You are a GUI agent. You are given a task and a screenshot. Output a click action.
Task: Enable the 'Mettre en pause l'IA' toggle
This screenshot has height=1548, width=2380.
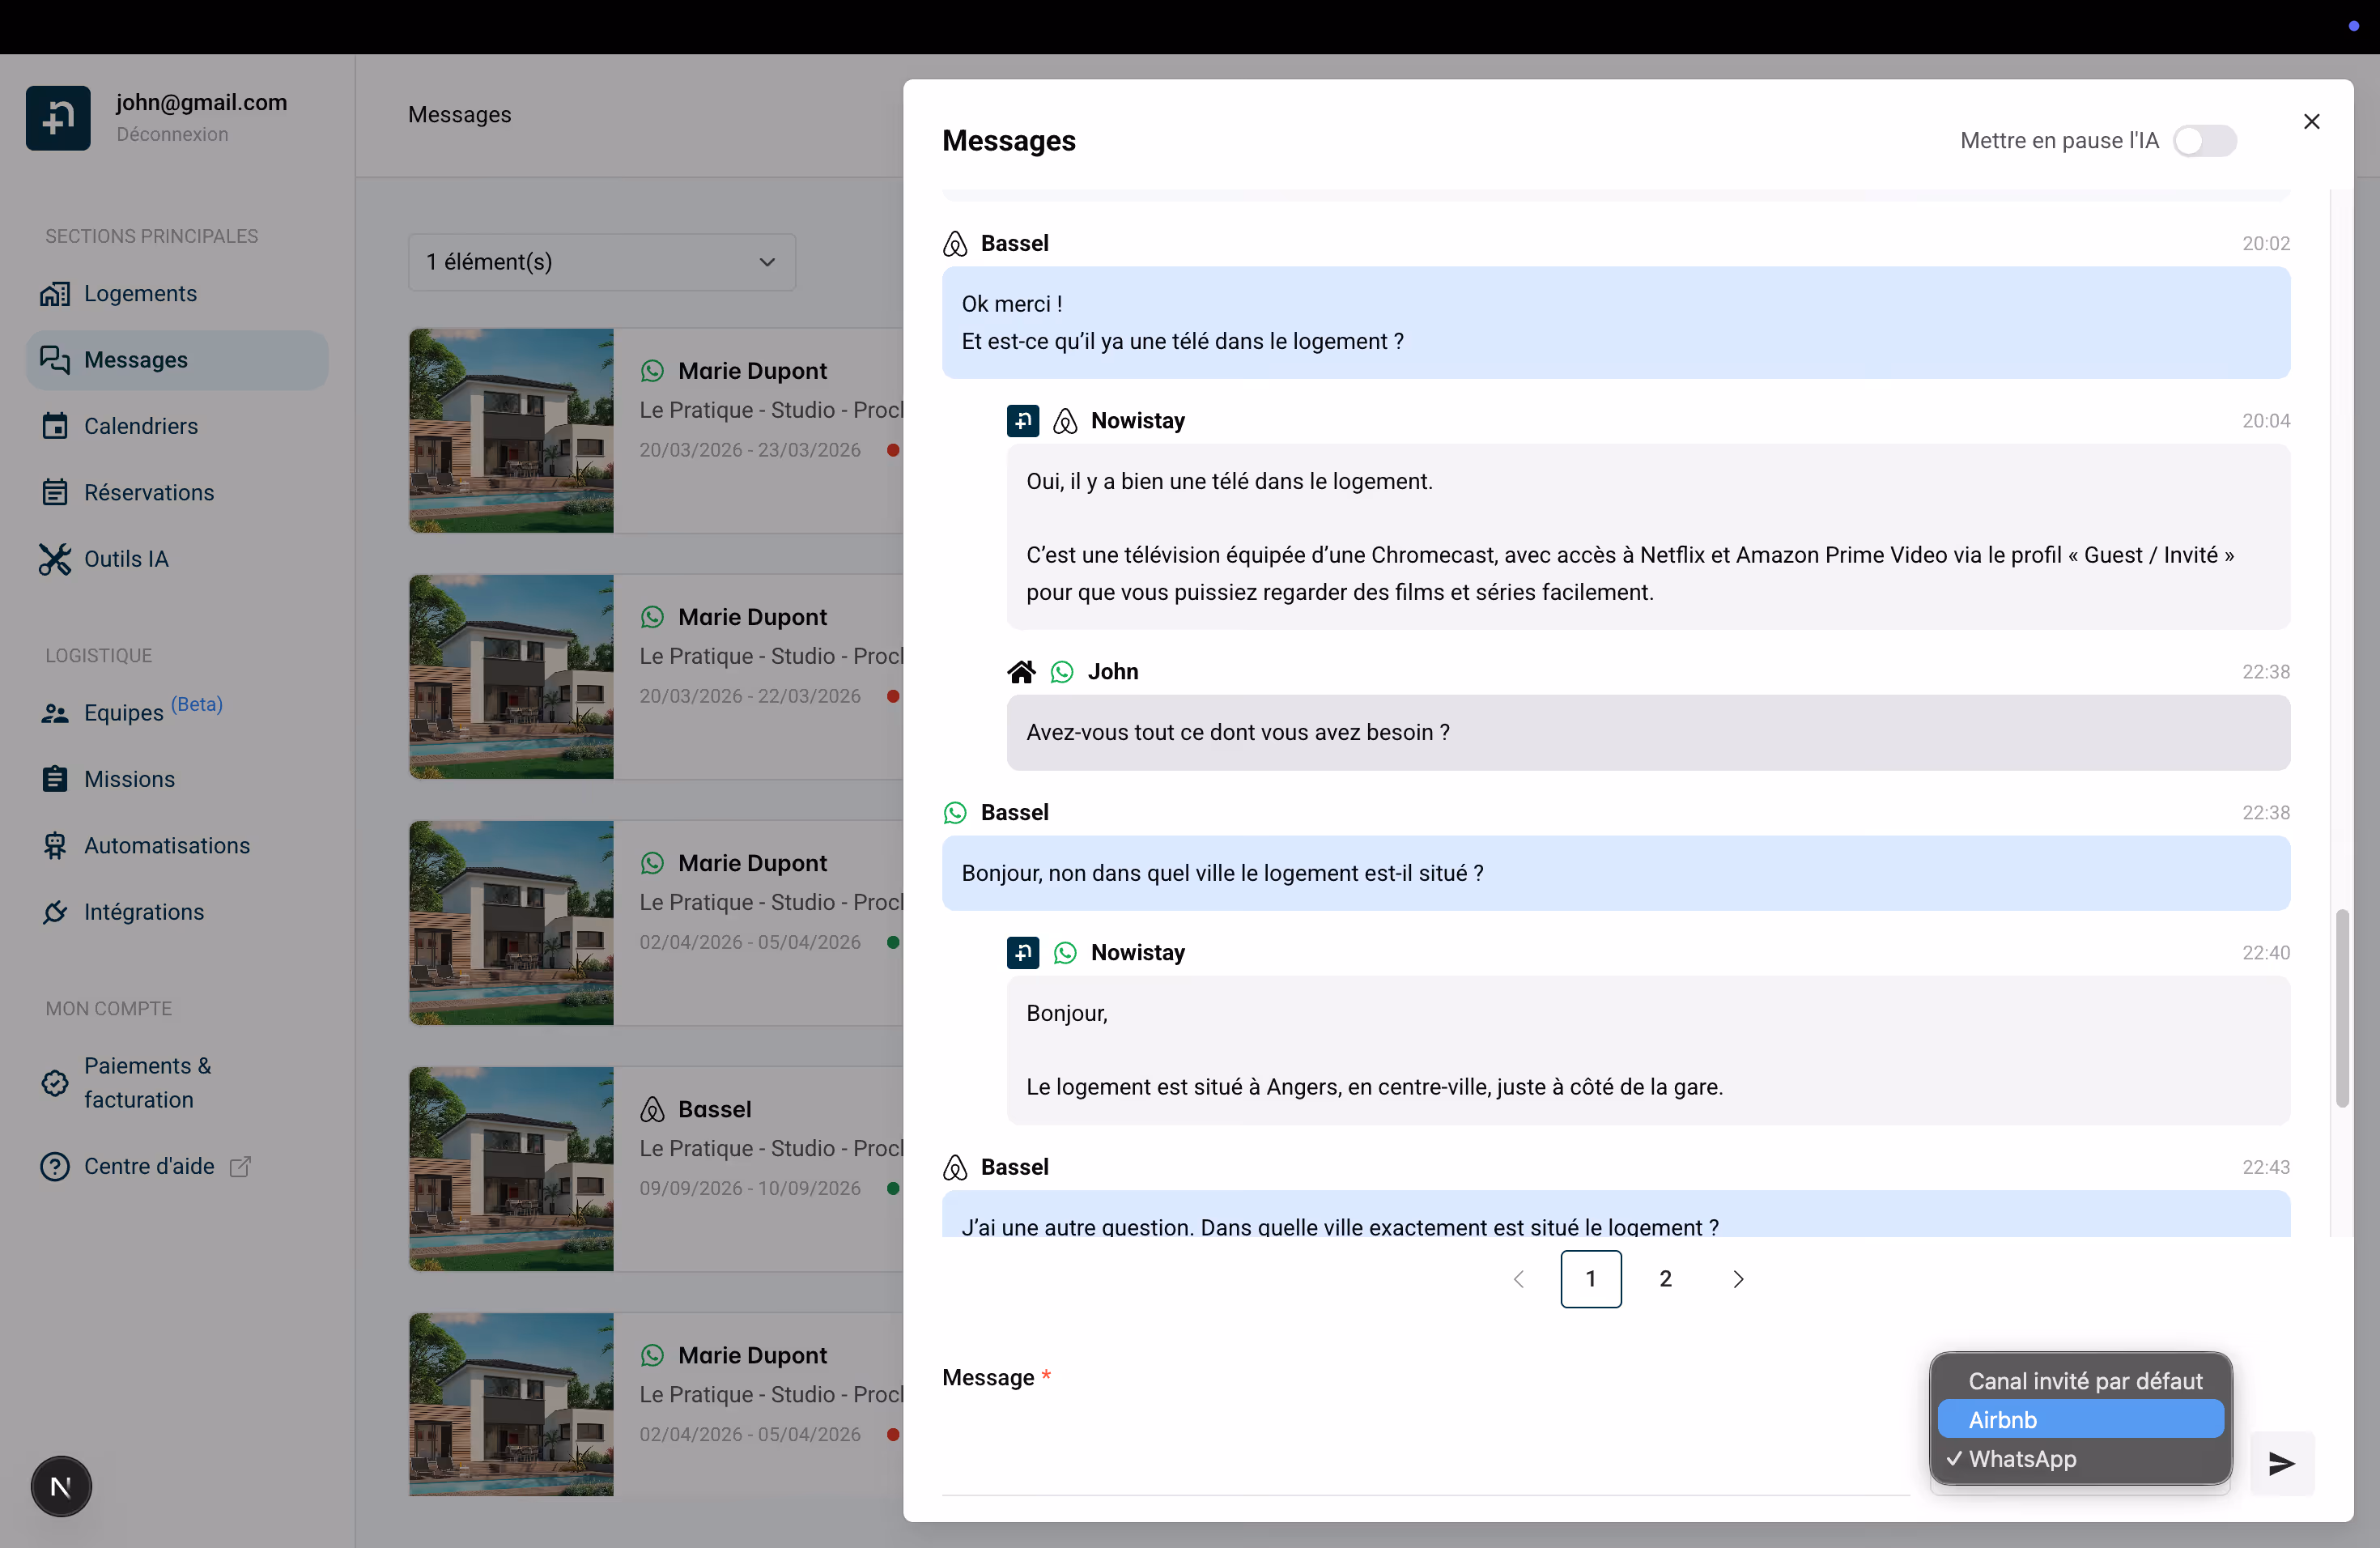point(2204,140)
